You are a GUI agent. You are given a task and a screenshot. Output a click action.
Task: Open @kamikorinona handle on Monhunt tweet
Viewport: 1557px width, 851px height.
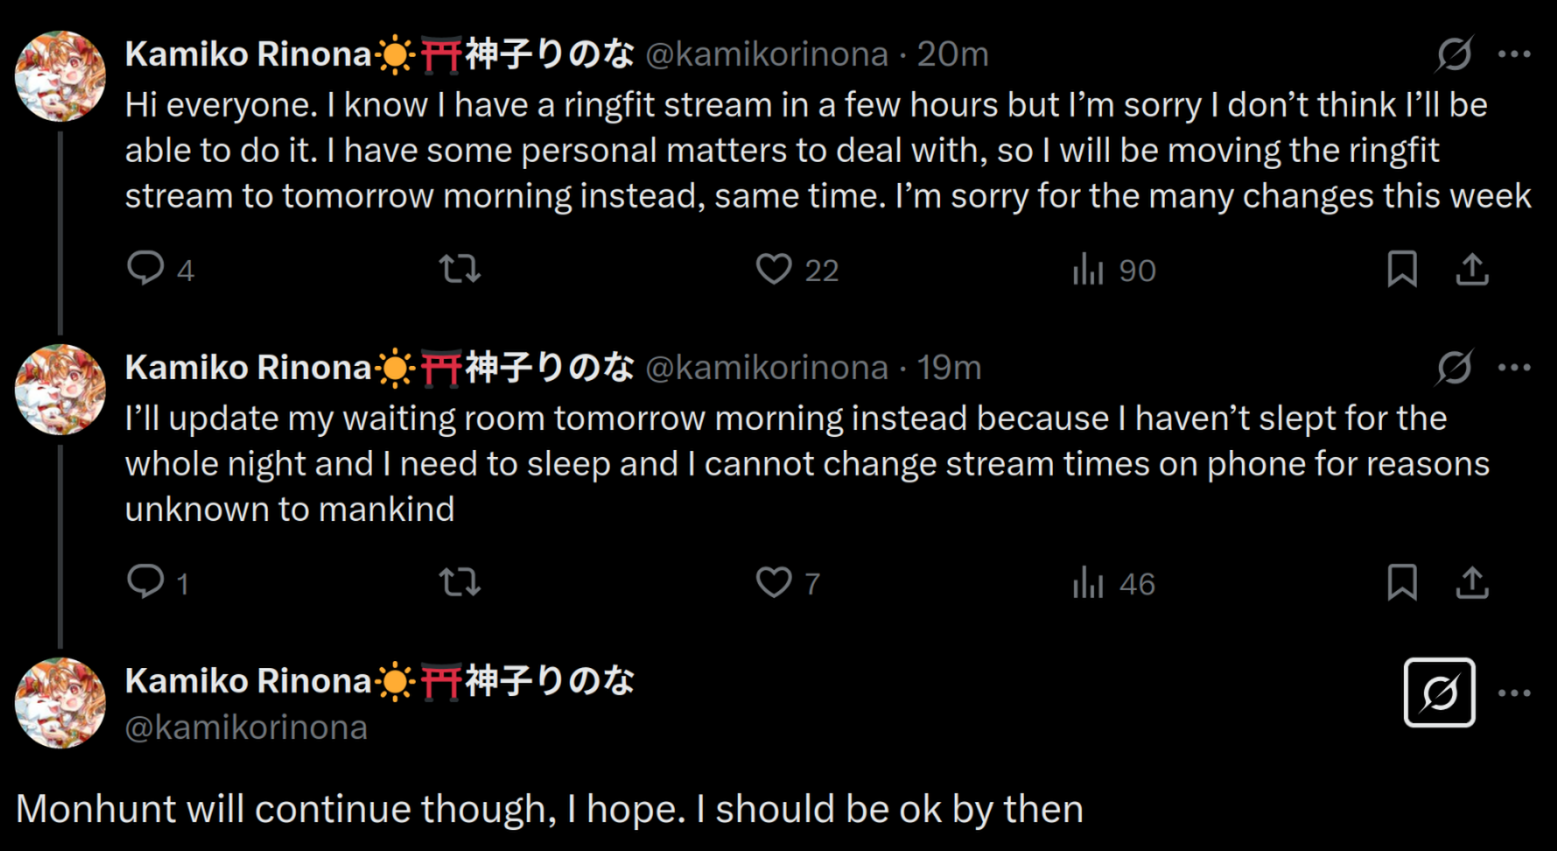tap(246, 727)
